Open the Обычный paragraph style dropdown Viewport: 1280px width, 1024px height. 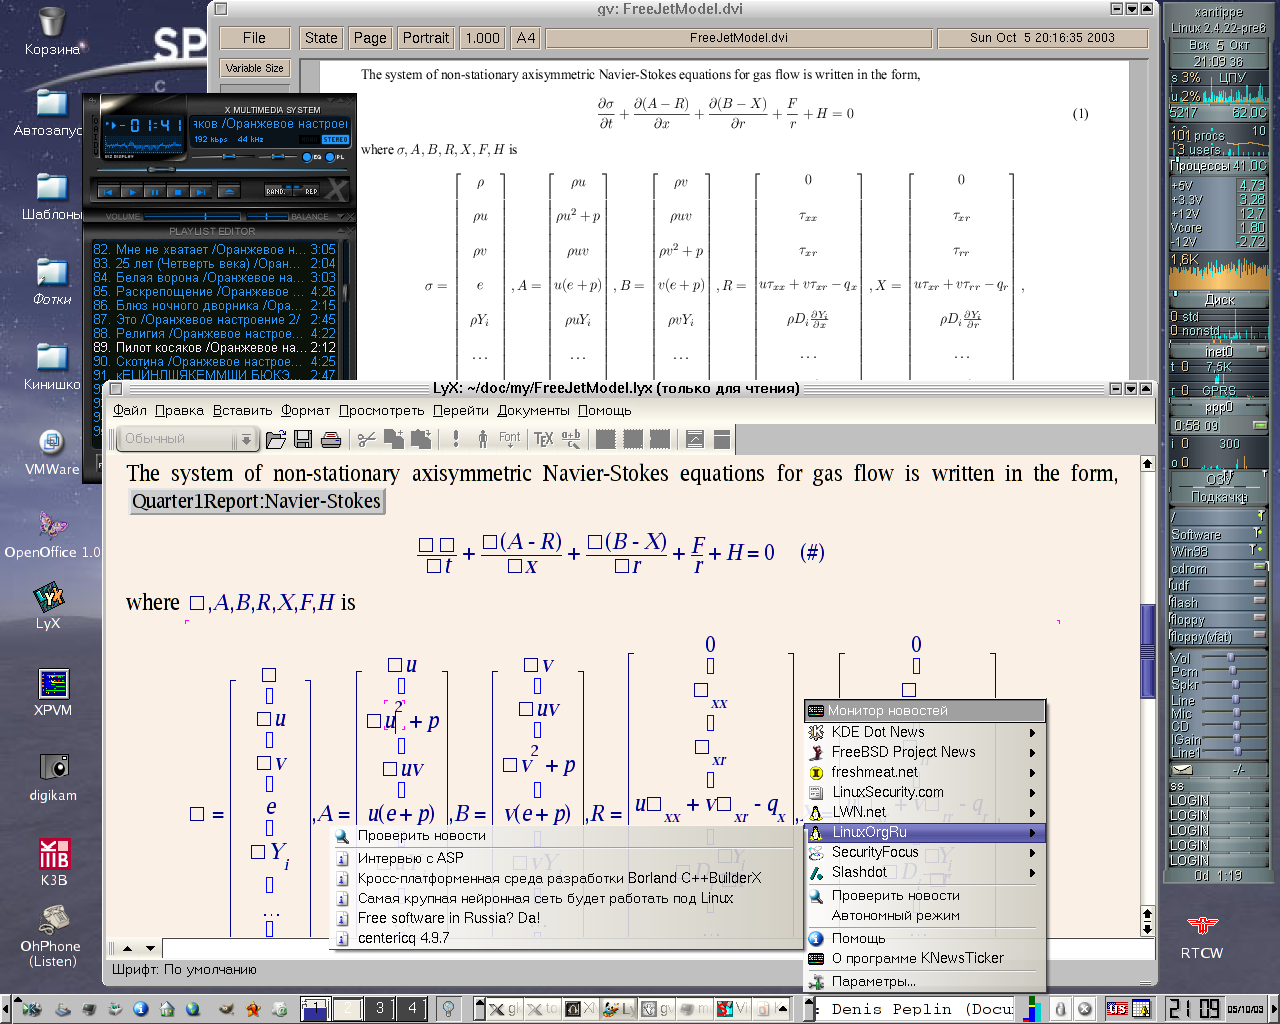188,439
